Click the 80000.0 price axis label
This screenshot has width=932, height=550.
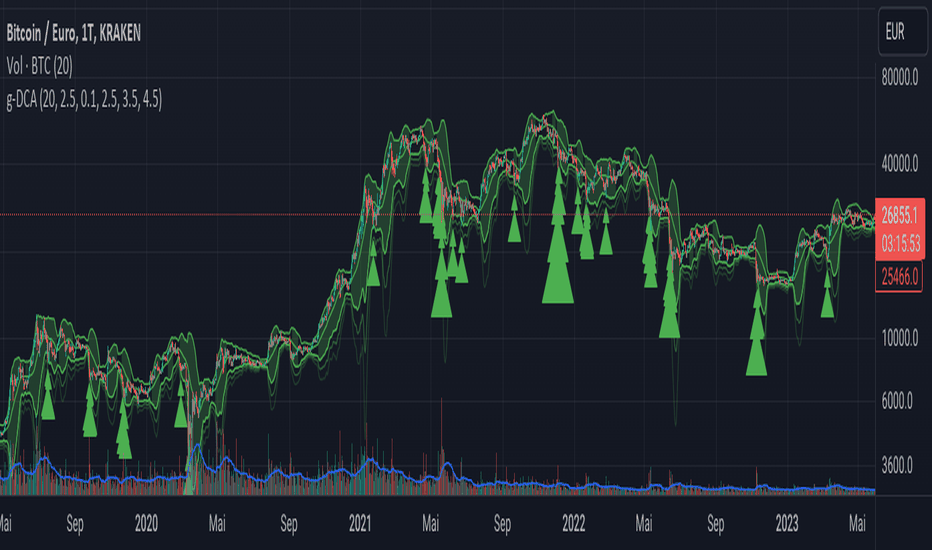click(899, 77)
